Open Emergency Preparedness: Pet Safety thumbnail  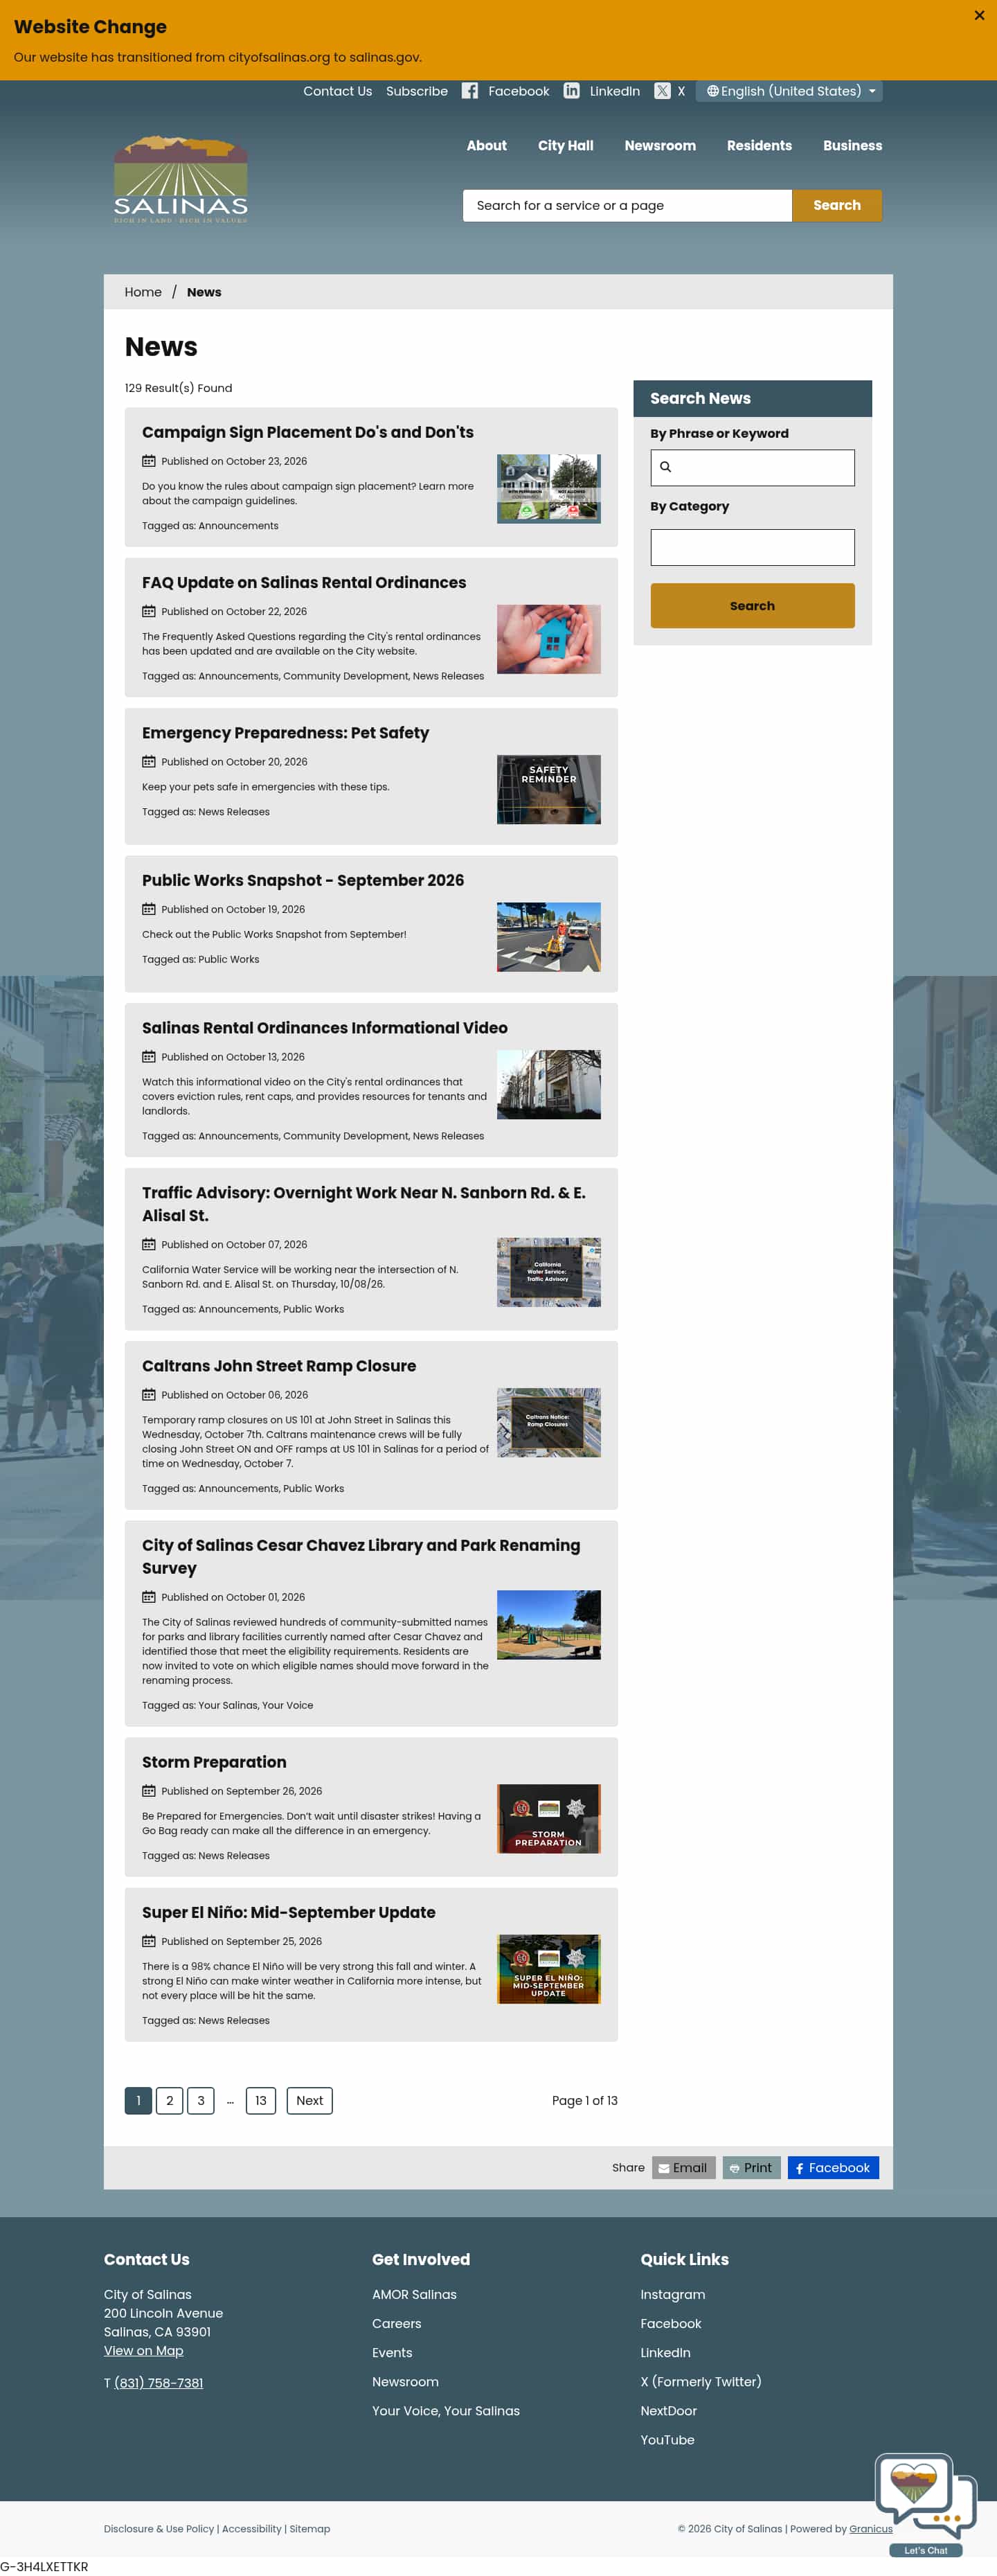click(549, 790)
